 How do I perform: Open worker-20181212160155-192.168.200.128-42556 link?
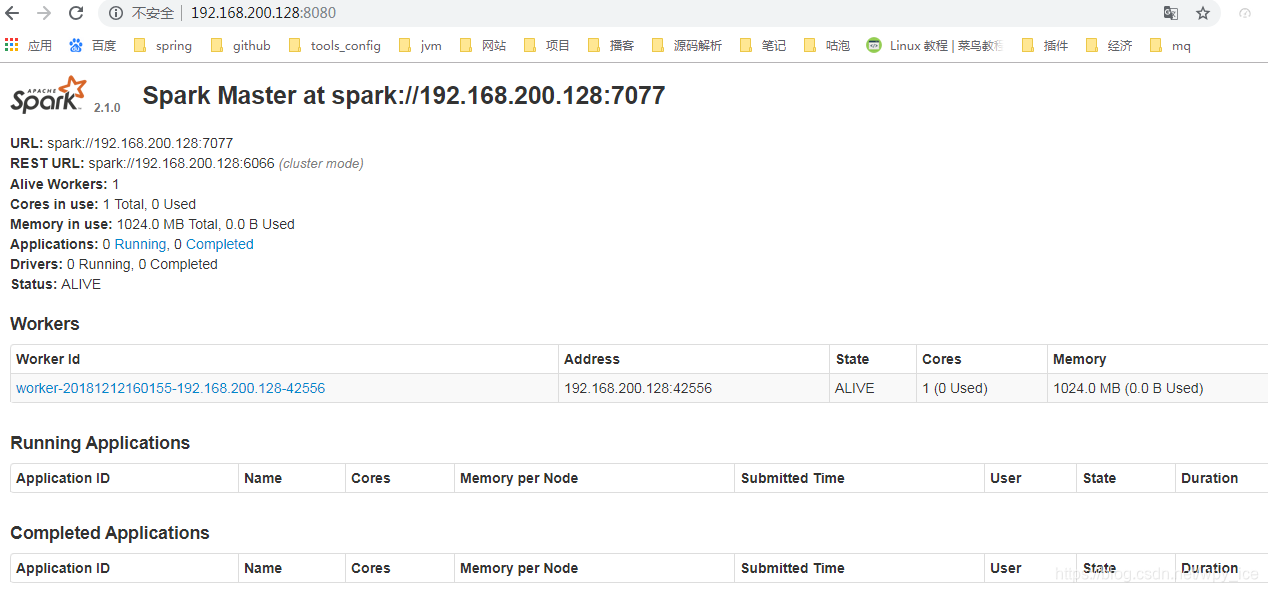coord(170,388)
